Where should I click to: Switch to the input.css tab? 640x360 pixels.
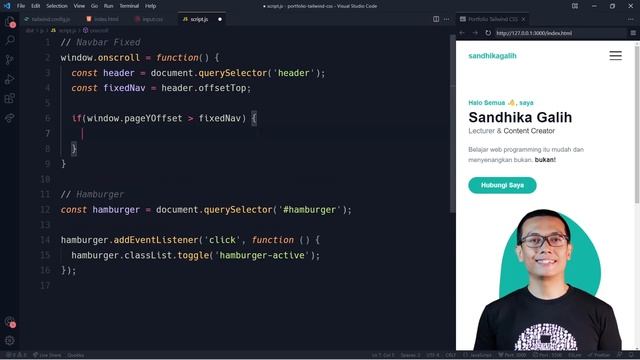click(152, 19)
